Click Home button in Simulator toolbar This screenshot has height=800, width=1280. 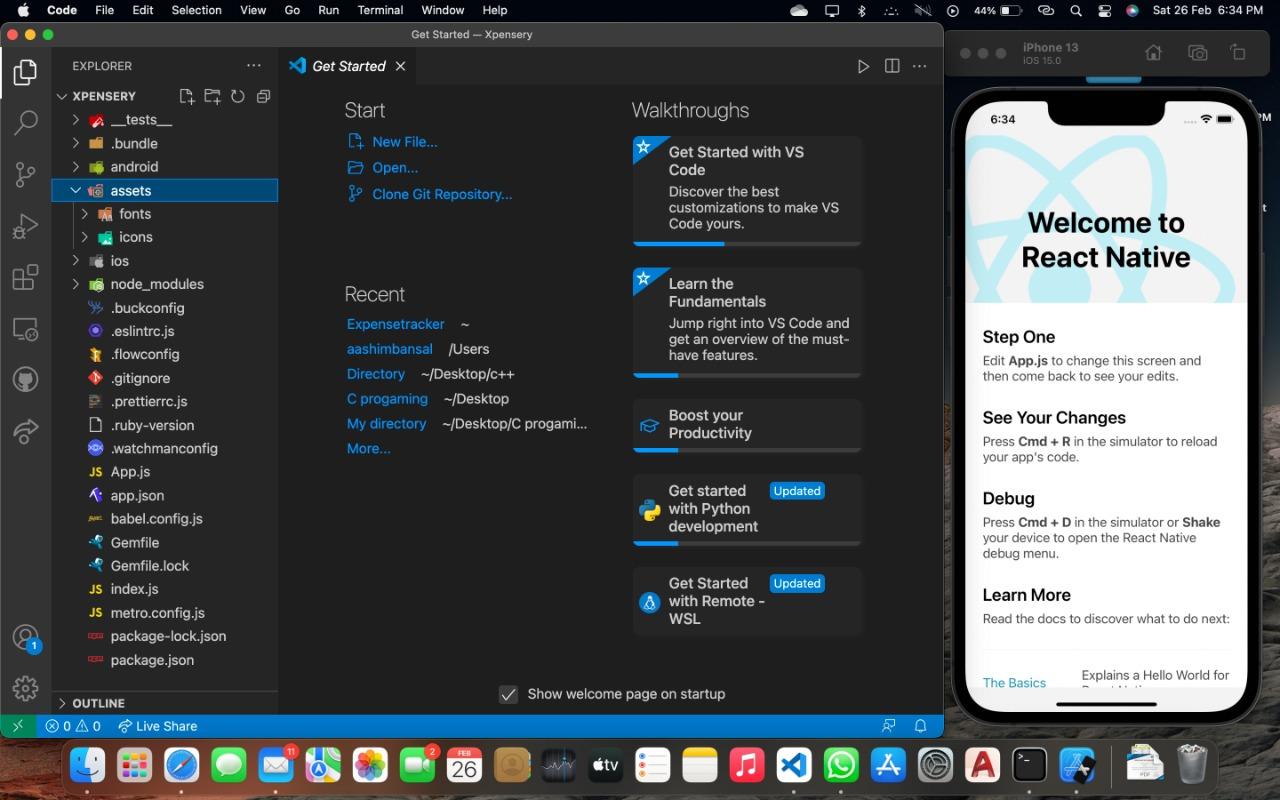pyautogui.click(x=1153, y=53)
